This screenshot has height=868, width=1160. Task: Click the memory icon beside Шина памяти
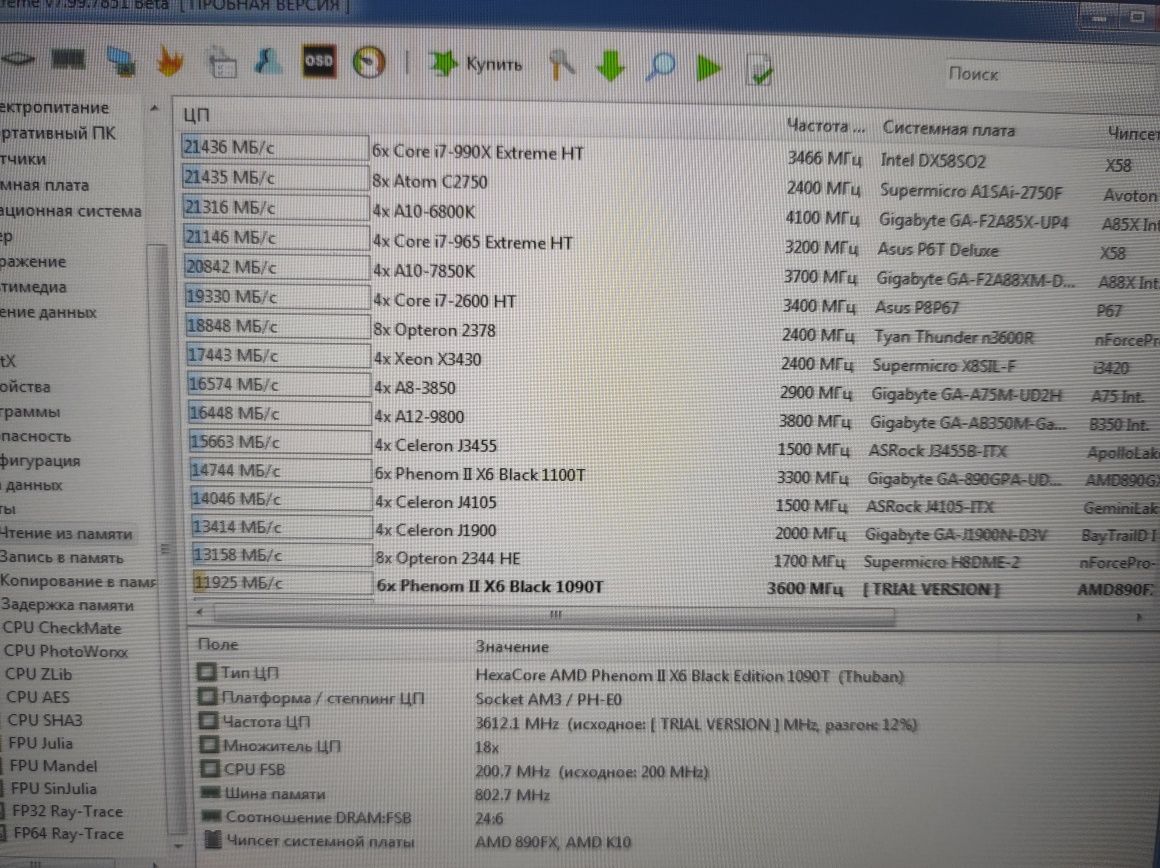coord(212,793)
